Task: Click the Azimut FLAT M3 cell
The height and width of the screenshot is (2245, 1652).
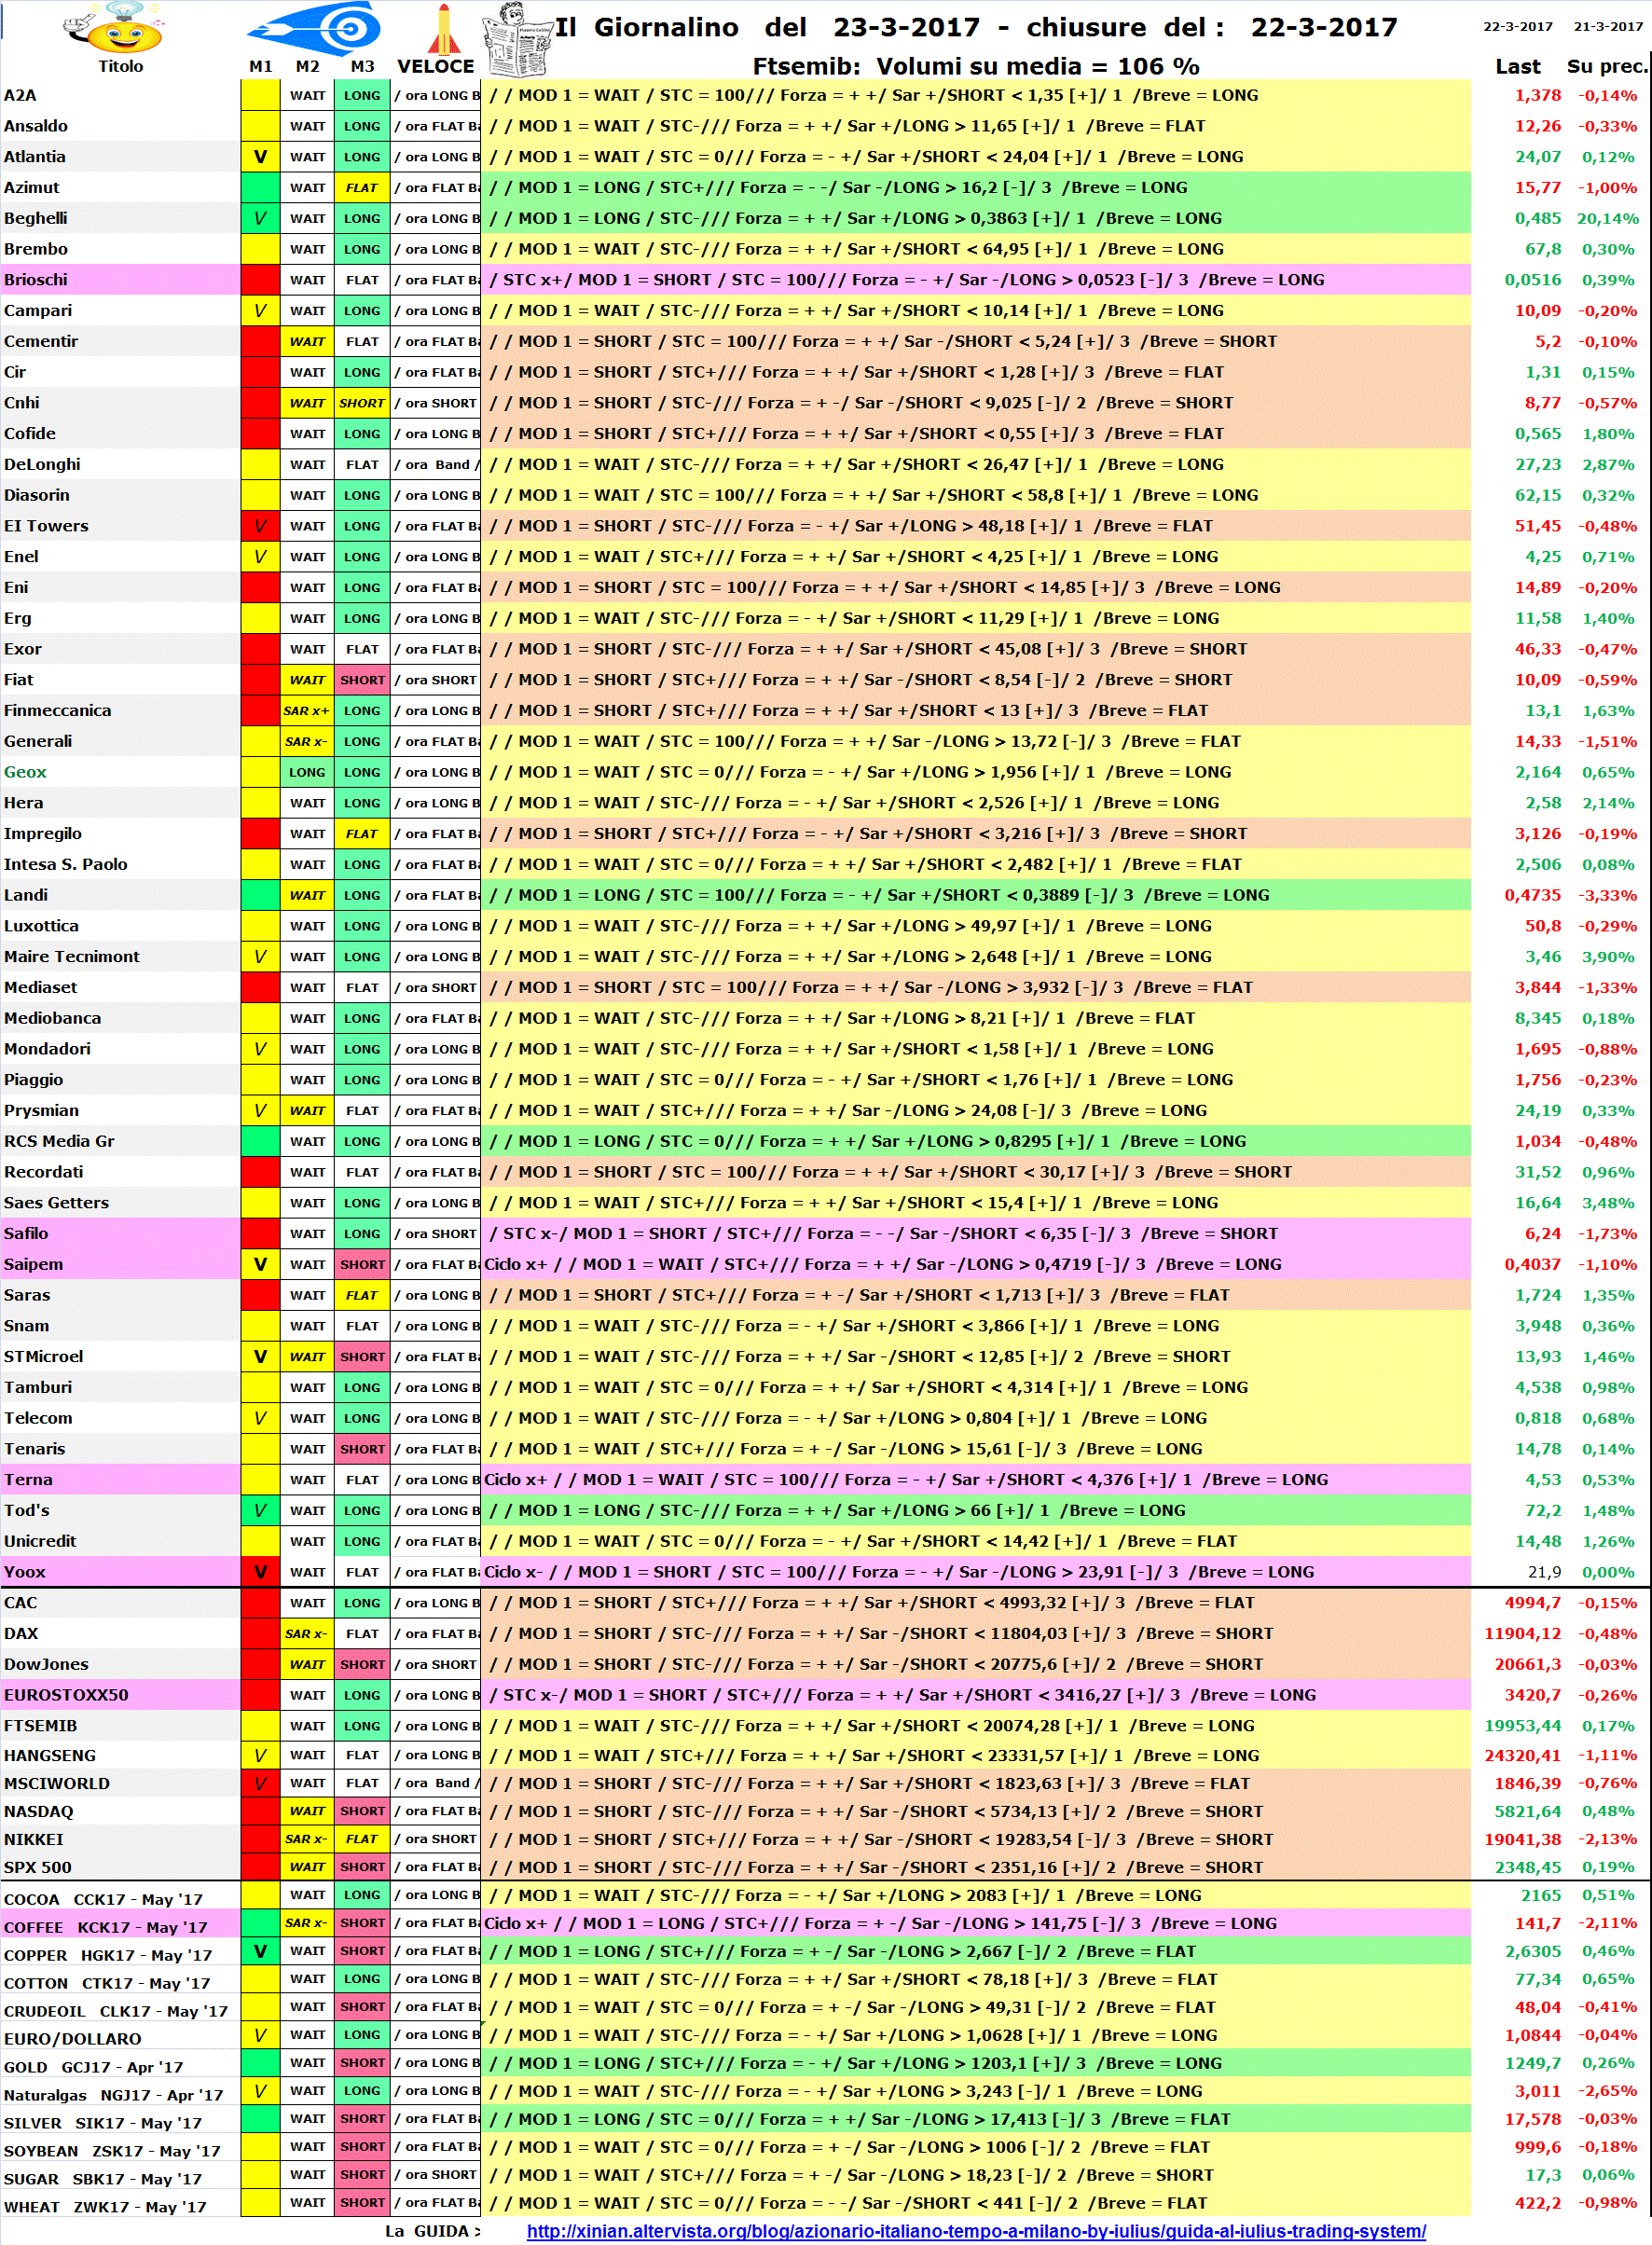Action: click(362, 187)
